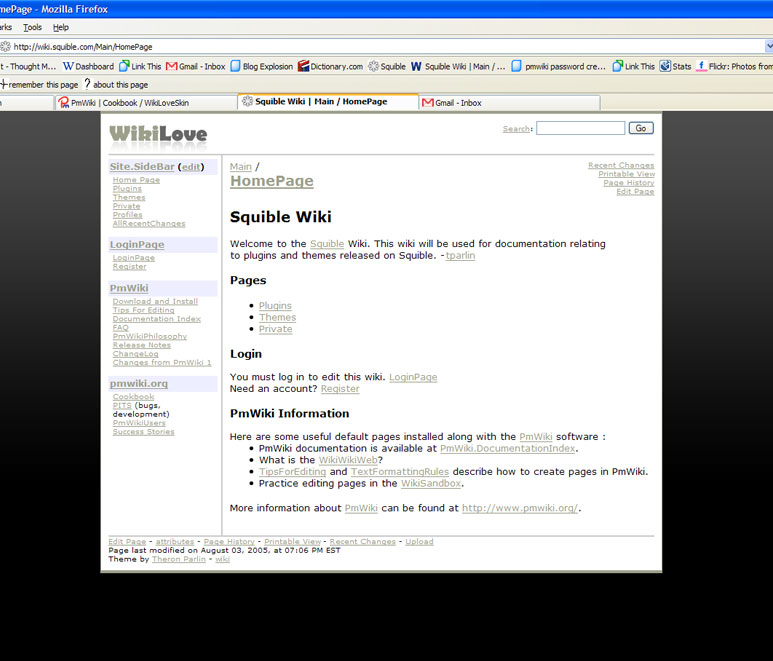Focus the wiki Search input field
Screen dimensions: 773x661
pyautogui.click(x=581, y=128)
